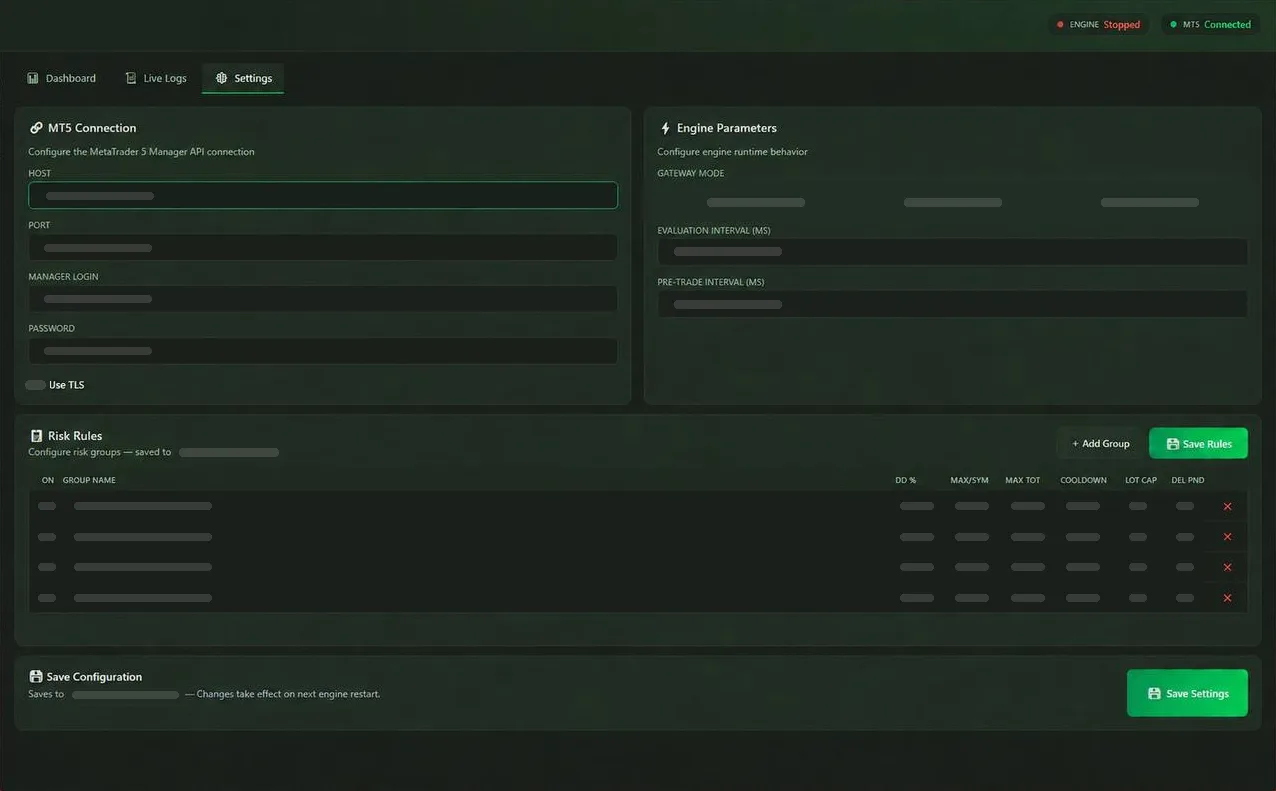Click 'Configure the MetaTrader 5 Manager API connection' text

point(141,152)
